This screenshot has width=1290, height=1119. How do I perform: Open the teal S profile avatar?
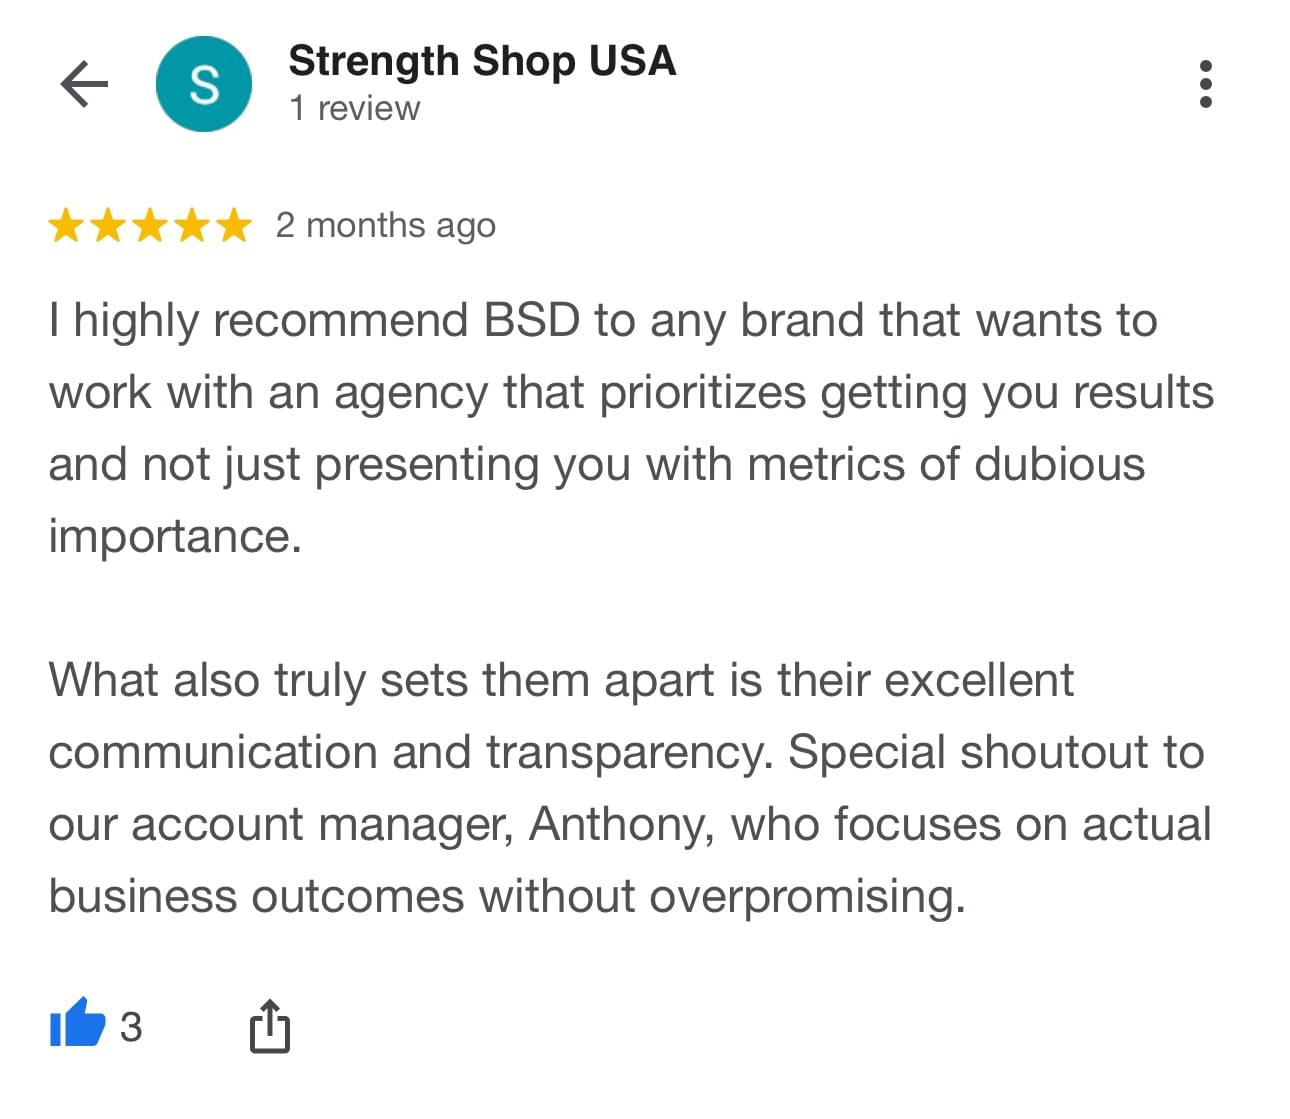coord(204,84)
